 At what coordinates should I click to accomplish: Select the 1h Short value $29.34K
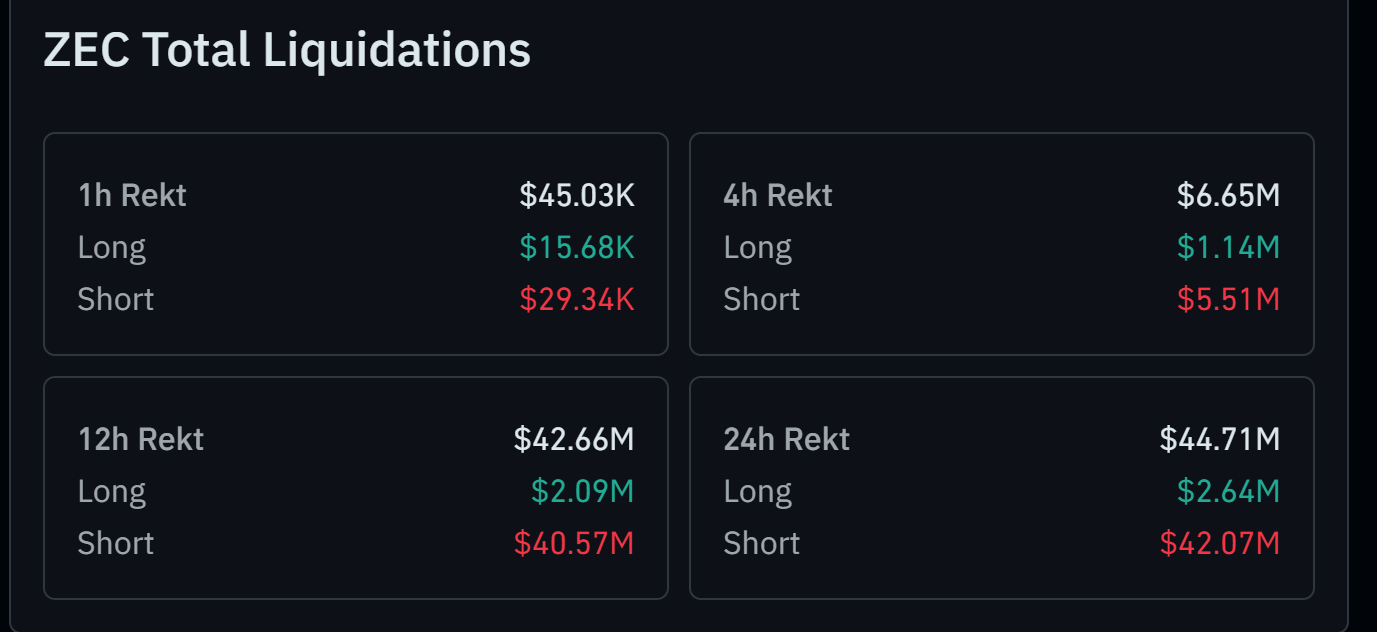click(577, 299)
